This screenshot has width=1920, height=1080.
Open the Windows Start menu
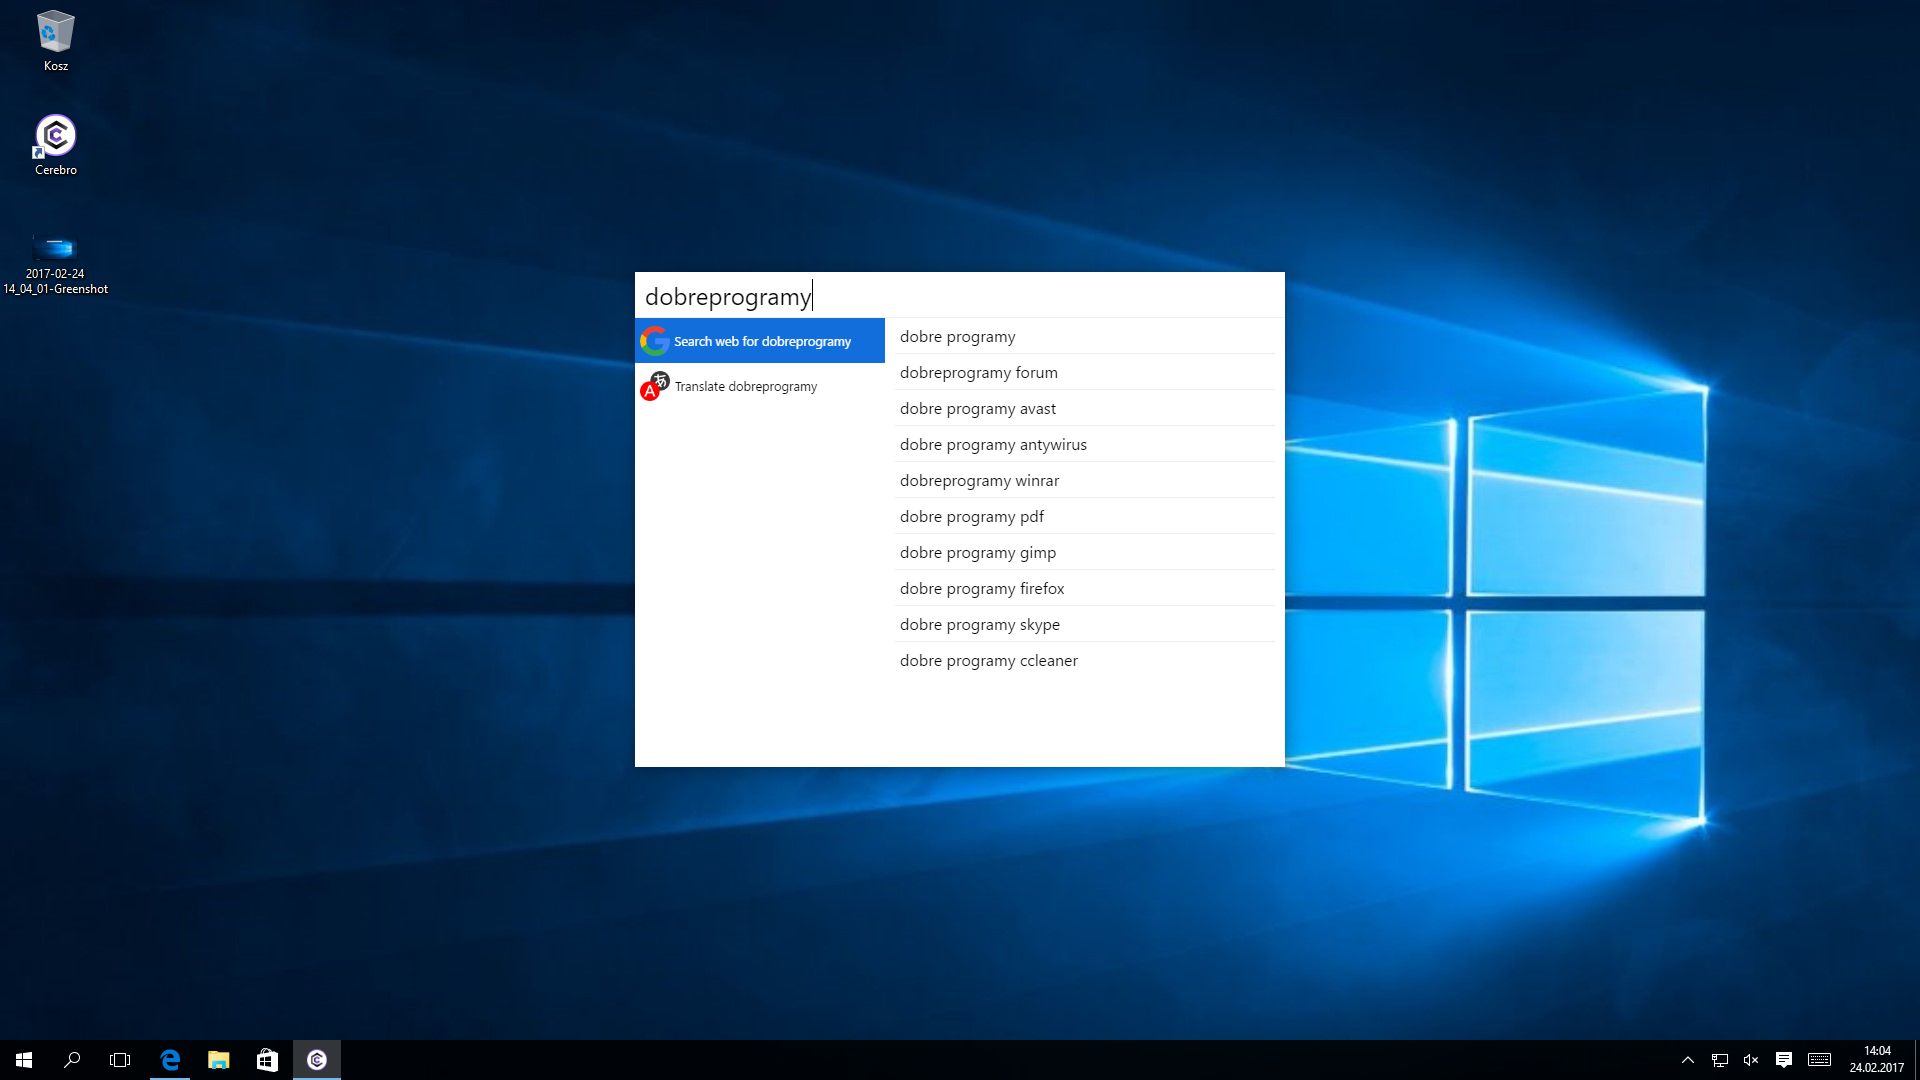24,1060
